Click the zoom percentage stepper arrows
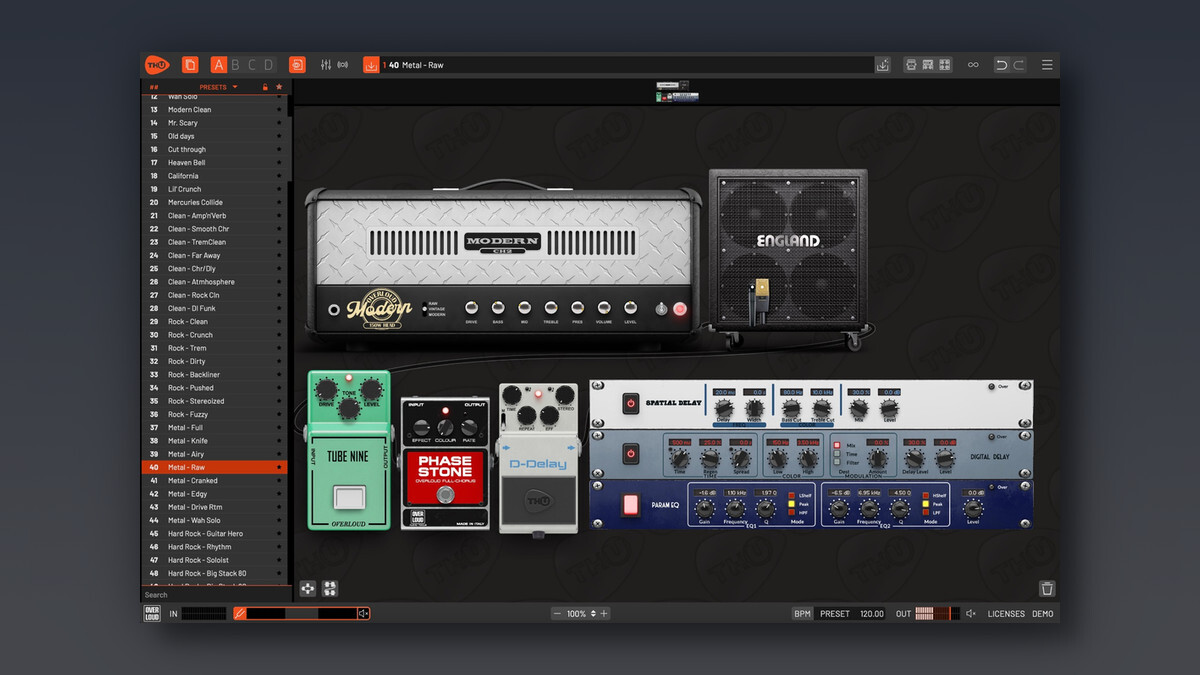1200x675 pixels. (x=593, y=613)
